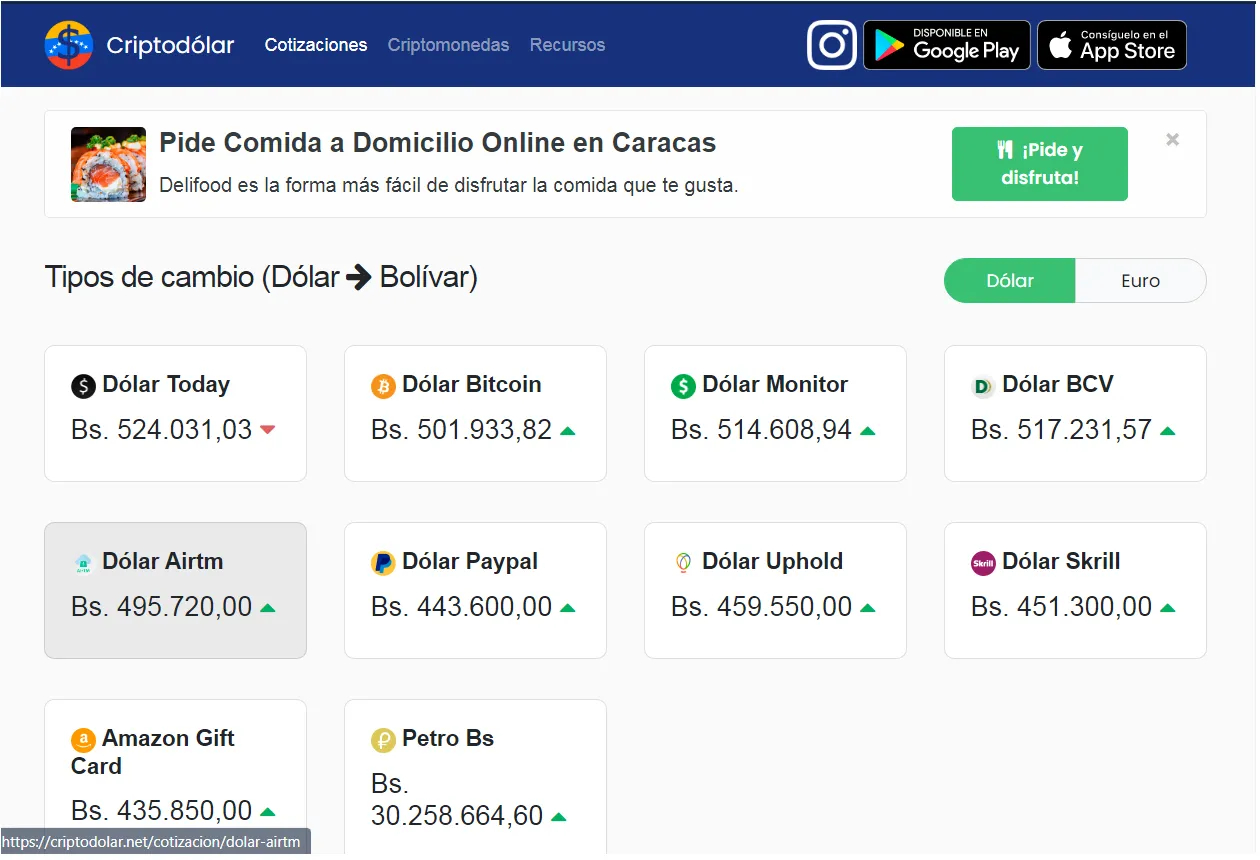Click the Skrill logo icon
Viewport: 1260px width, 860px height.
984,563
